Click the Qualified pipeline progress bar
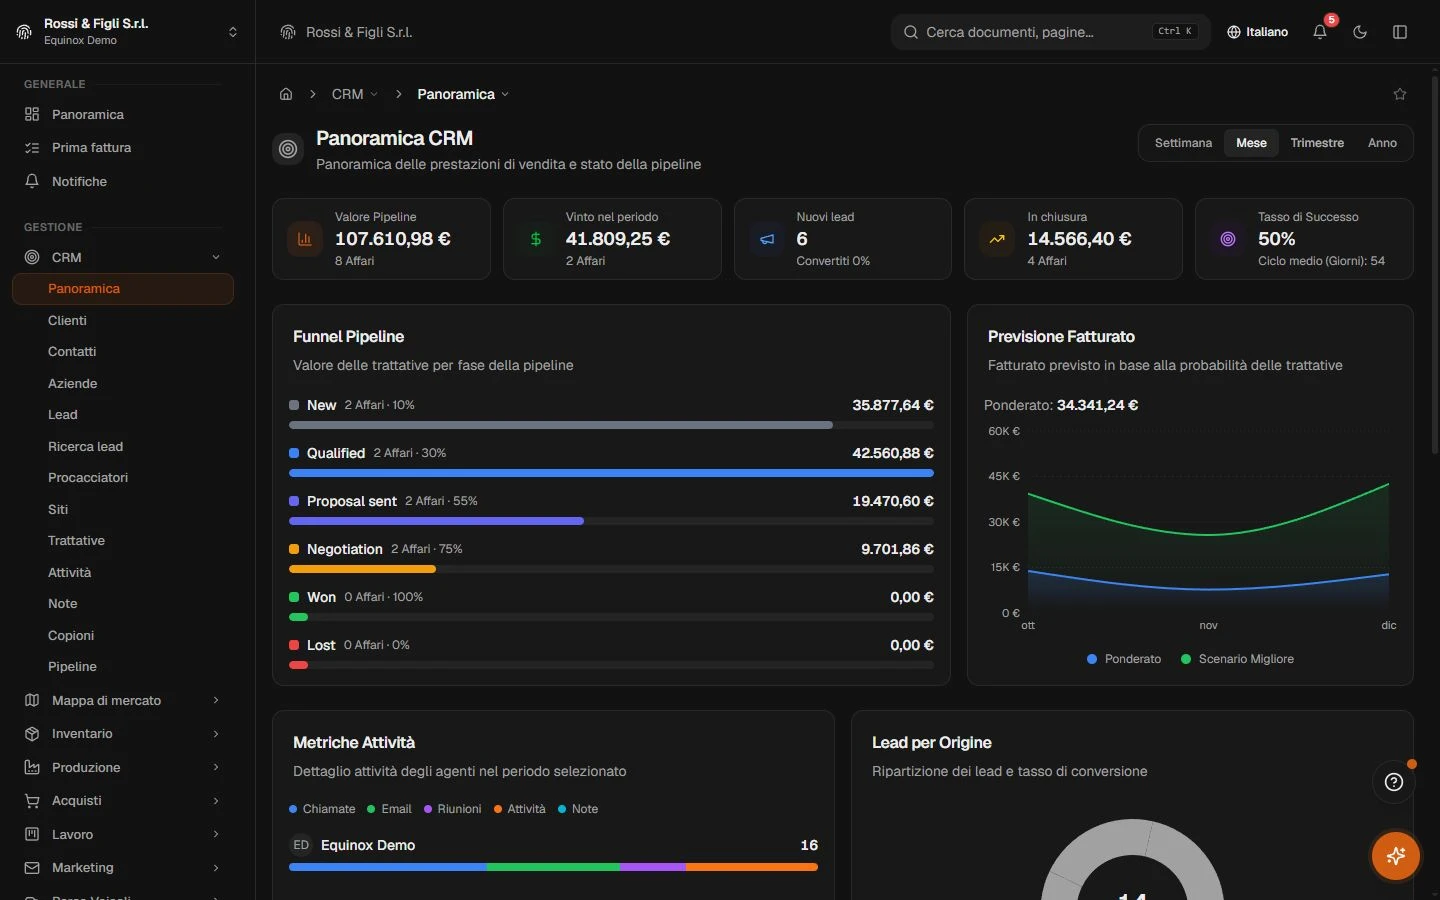Screen dimensions: 1440x900 pyautogui.click(x=611, y=473)
